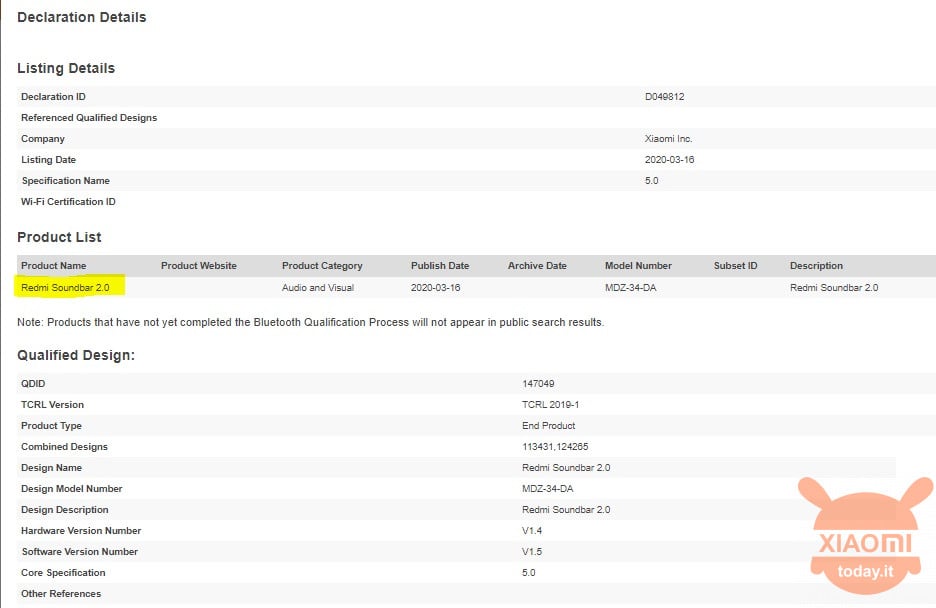Select the 113431,124265 combined designs value

[x=555, y=446]
